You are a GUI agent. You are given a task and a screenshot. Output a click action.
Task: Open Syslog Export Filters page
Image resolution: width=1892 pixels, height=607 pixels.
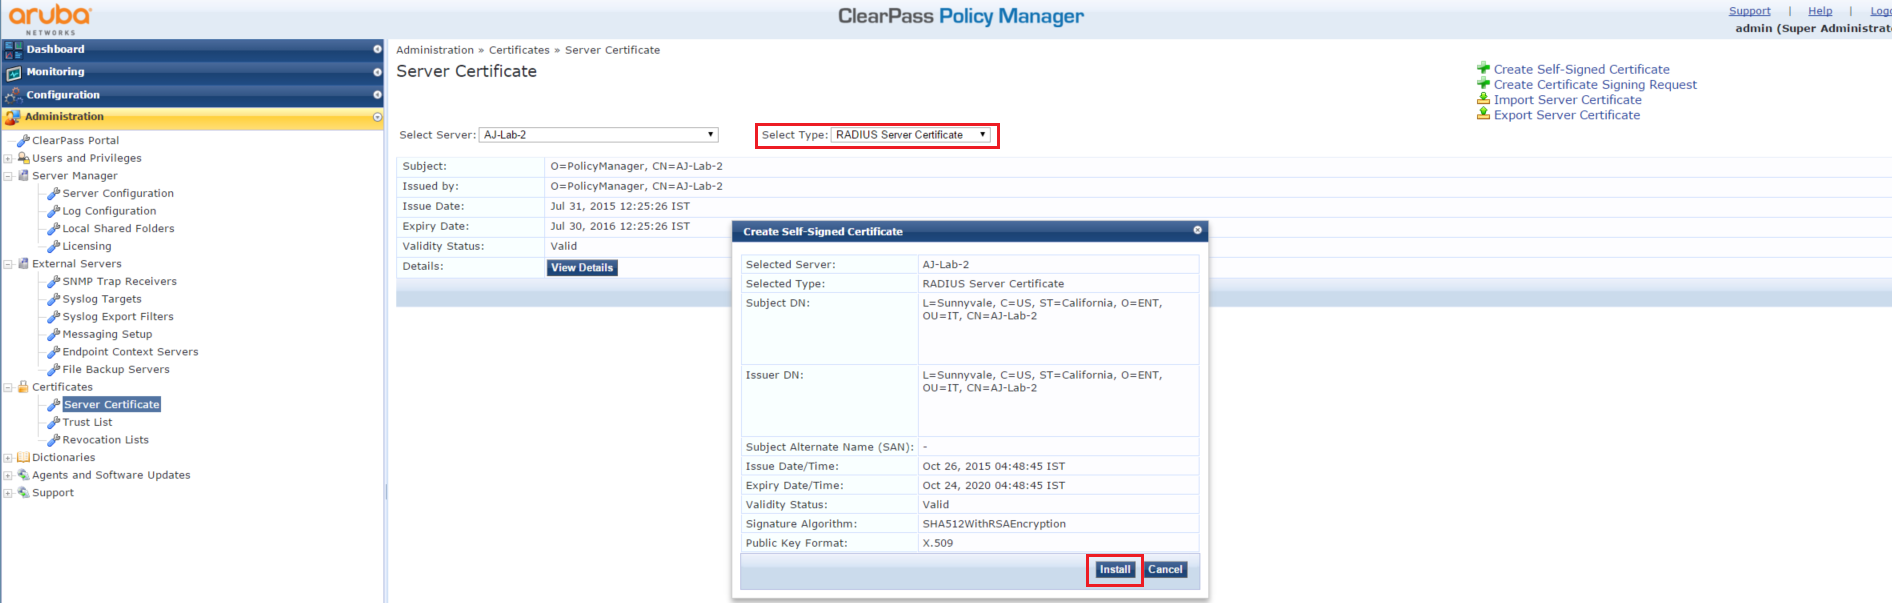pos(118,317)
